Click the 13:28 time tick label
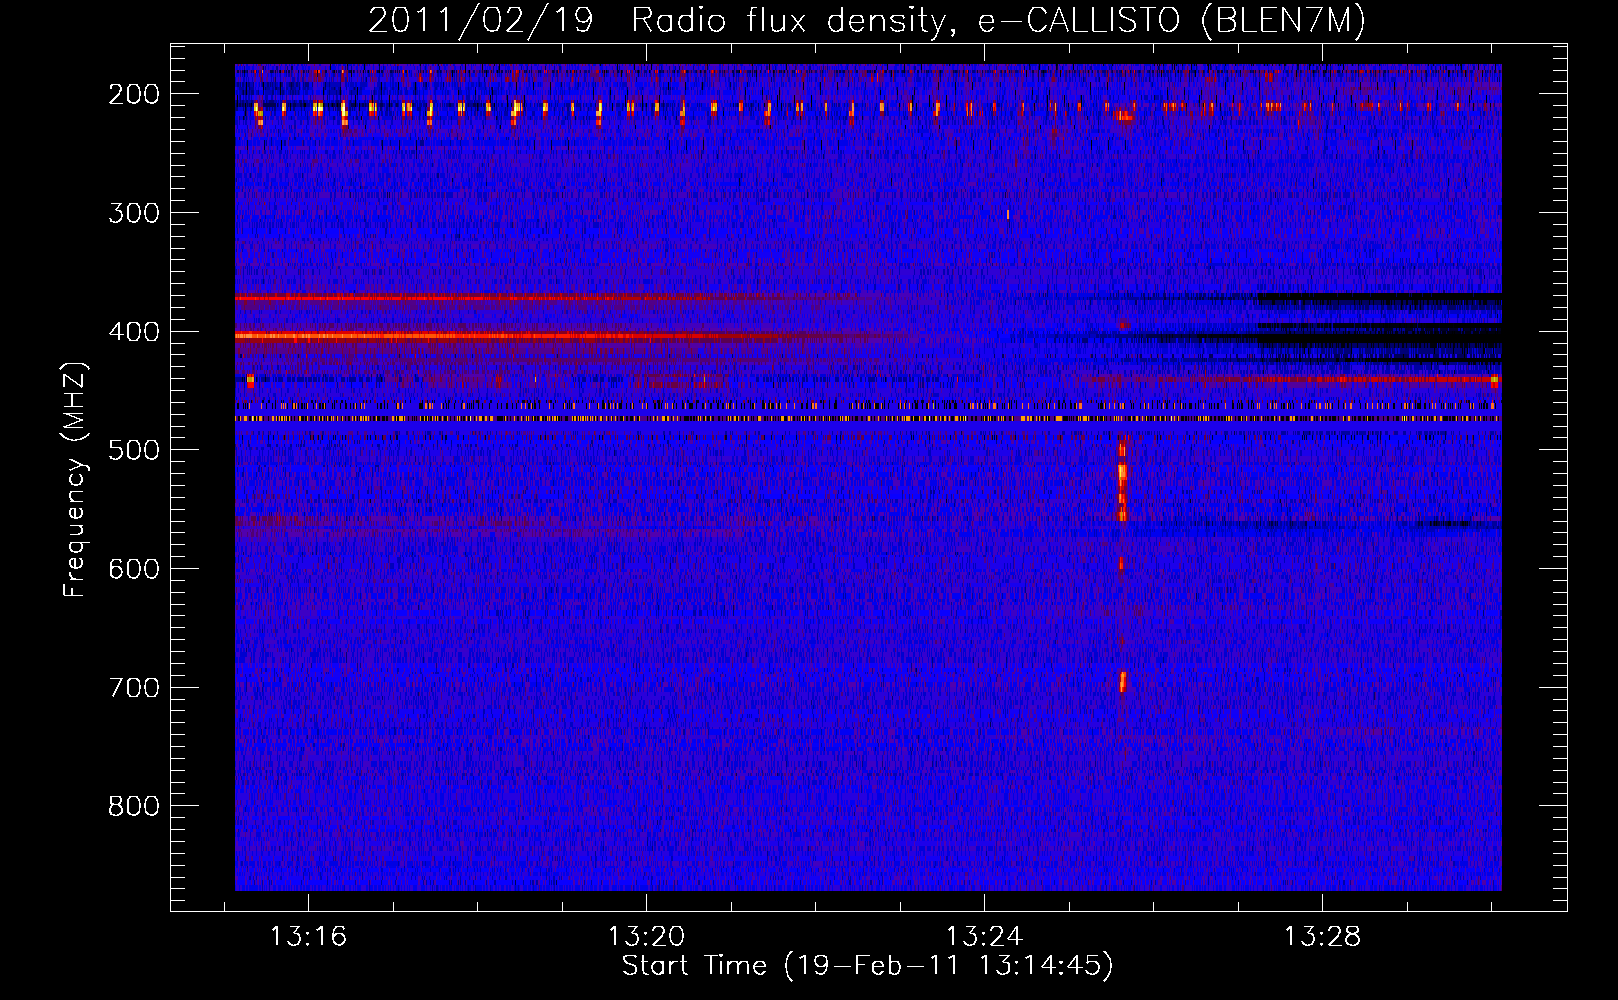1618x1000 pixels. coord(1322,937)
